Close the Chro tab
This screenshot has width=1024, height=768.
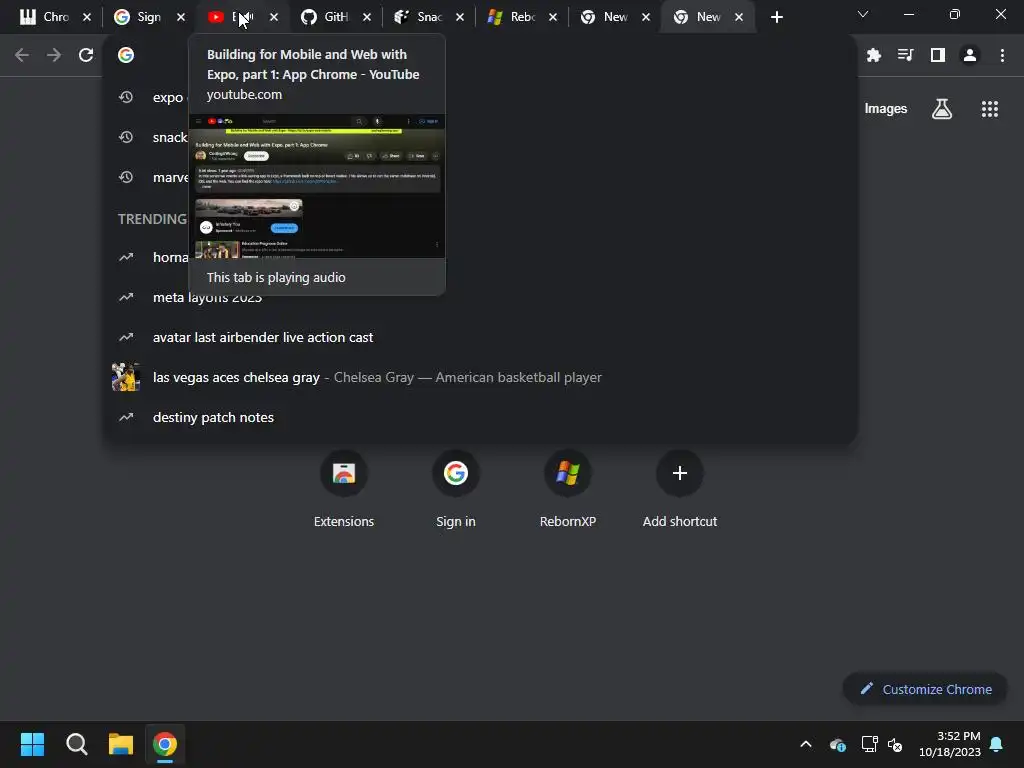point(87,18)
